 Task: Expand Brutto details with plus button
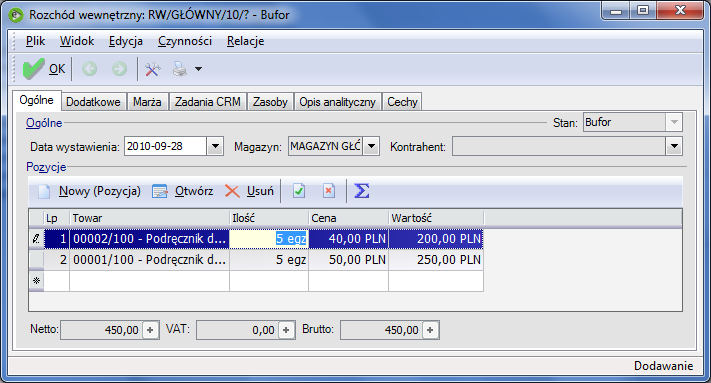(x=430, y=330)
